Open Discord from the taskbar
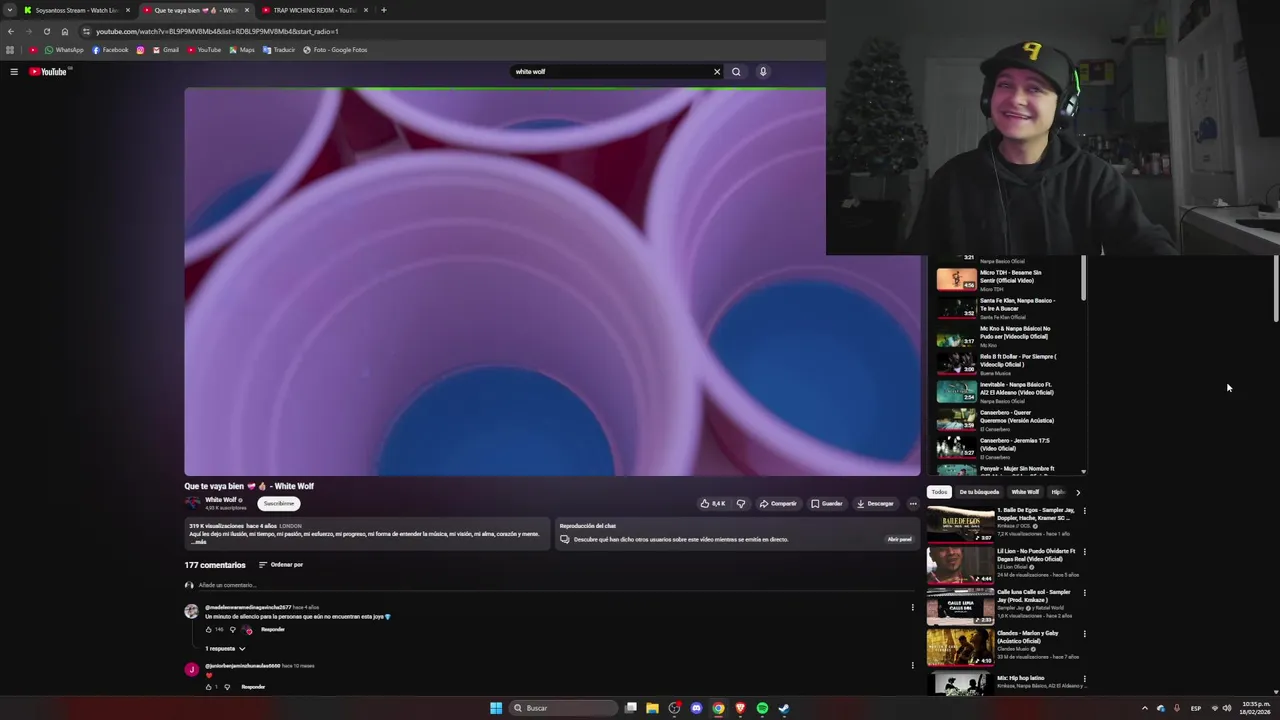The image size is (1280, 720). click(x=696, y=708)
